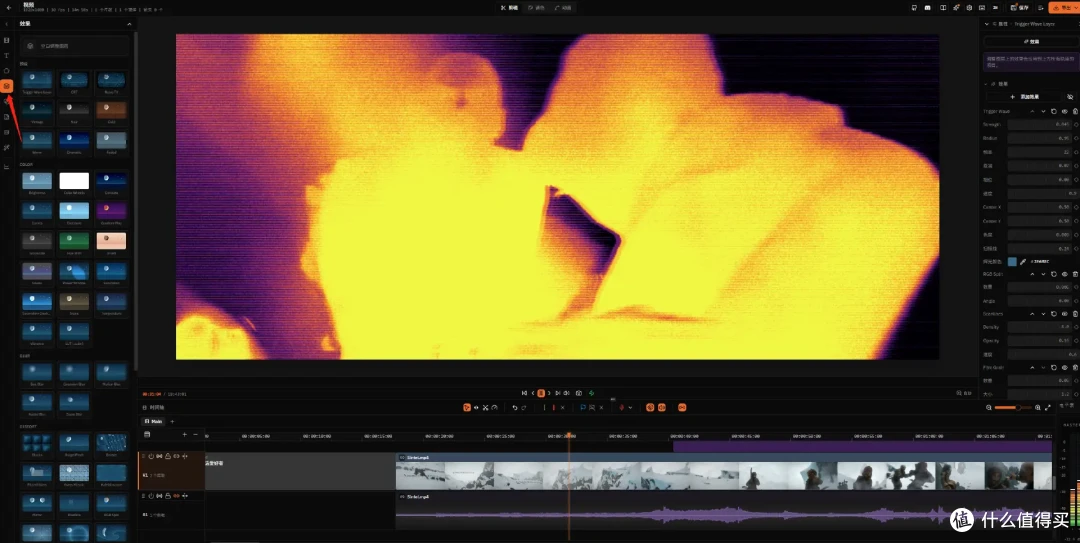Toggle visibility of the Trigger Wave effect
The height and width of the screenshot is (543, 1080).
pyautogui.click(x=1065, y=111)
